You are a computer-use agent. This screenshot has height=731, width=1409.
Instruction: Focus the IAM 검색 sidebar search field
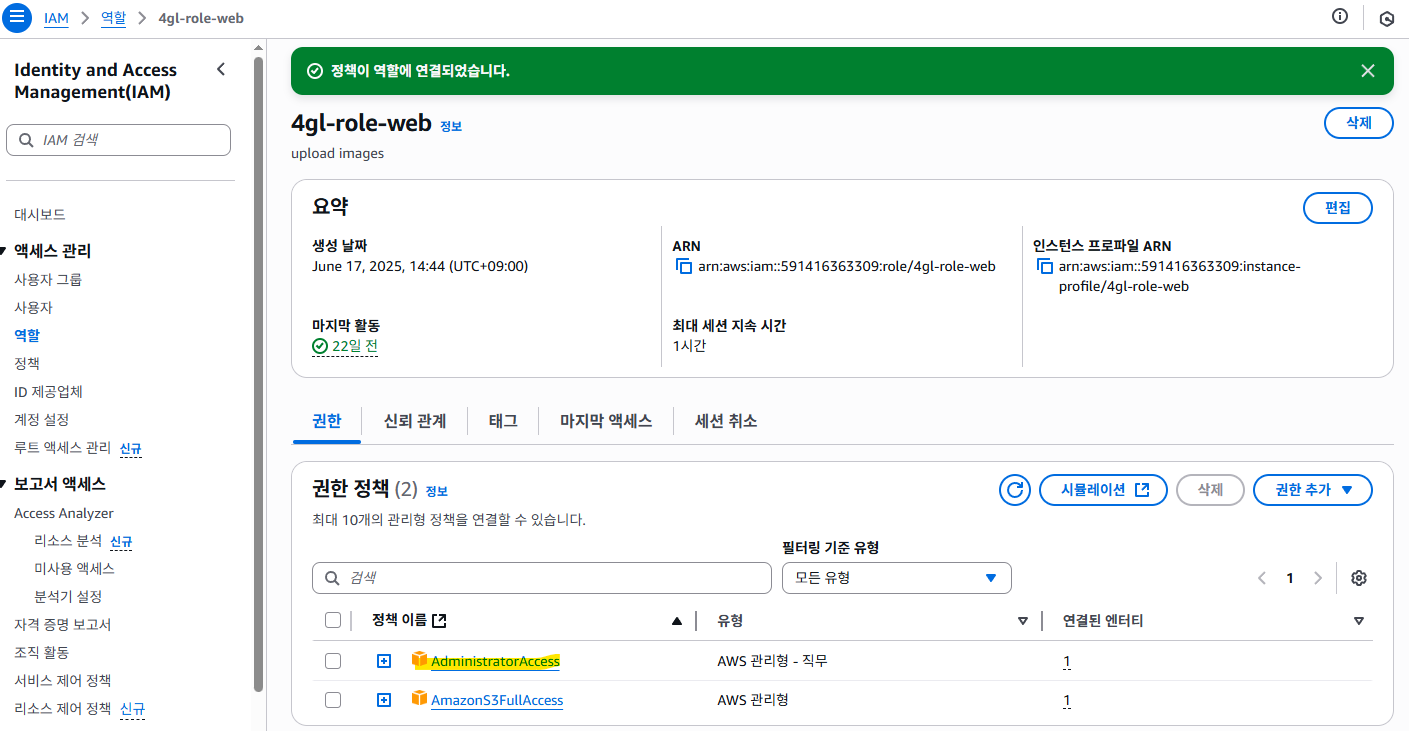click(118, 140)
